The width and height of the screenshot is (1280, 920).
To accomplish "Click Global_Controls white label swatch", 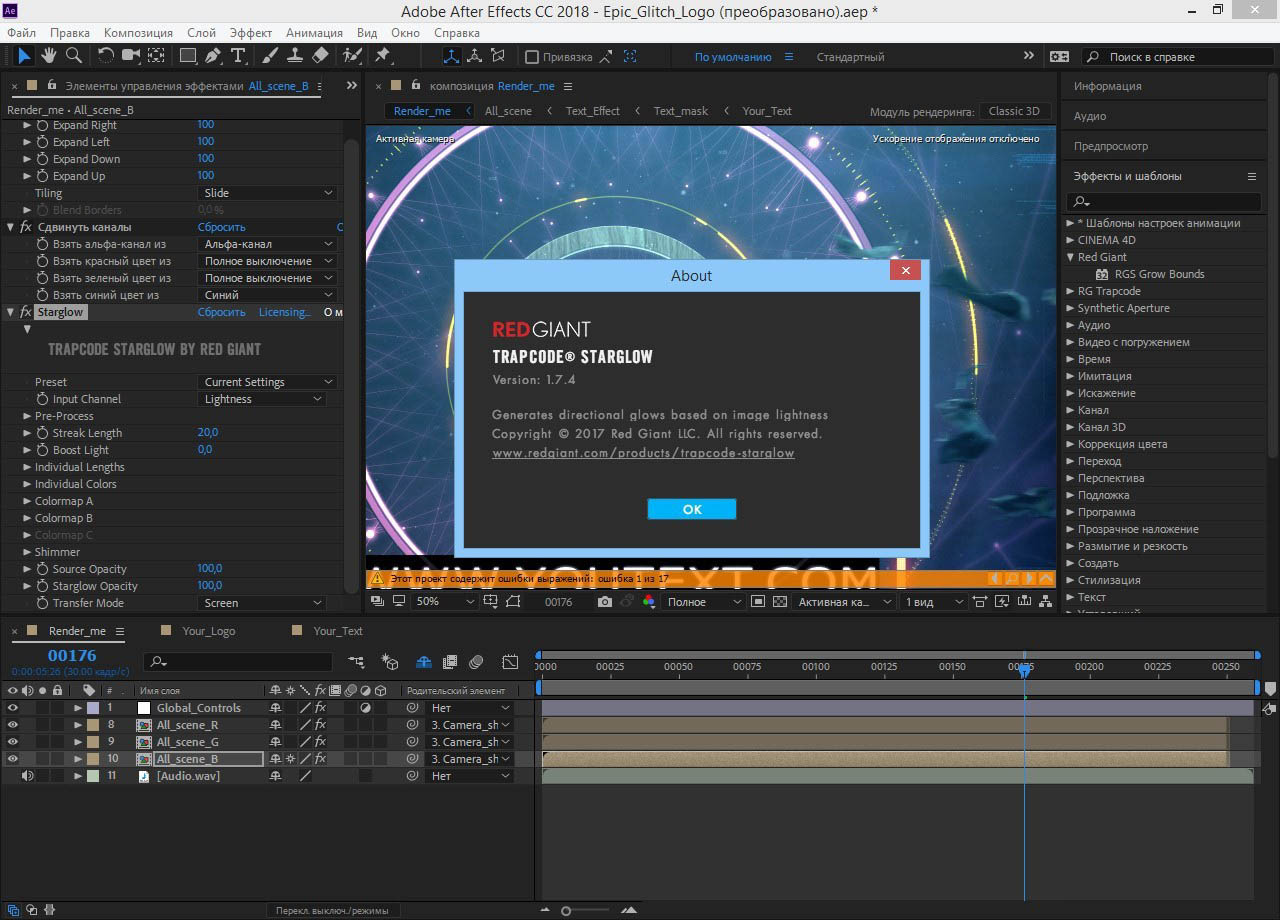I will click(144, 708).
